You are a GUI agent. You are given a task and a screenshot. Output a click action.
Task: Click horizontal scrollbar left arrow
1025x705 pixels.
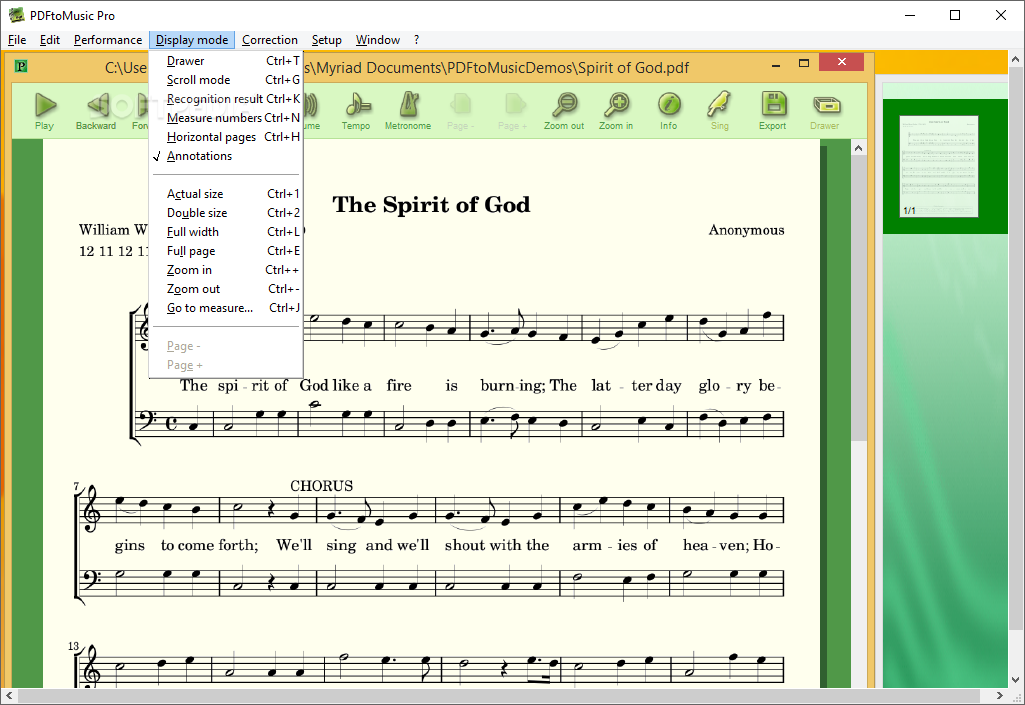(9, 695)
